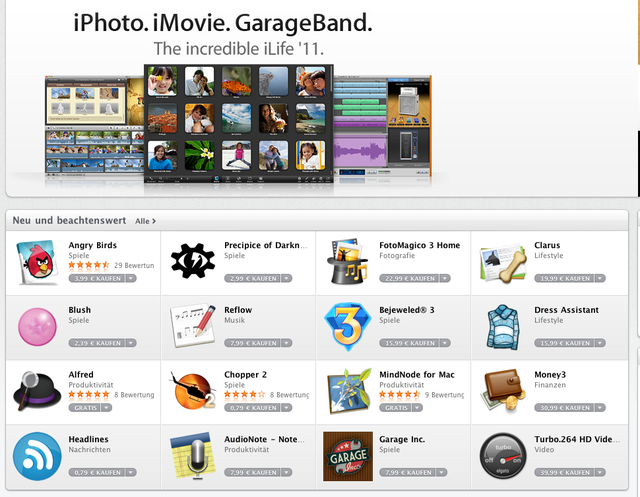This screenshot has width=640, height=497.
Task: Click the Money3 wallet icon
Action: tap(503, 390)
